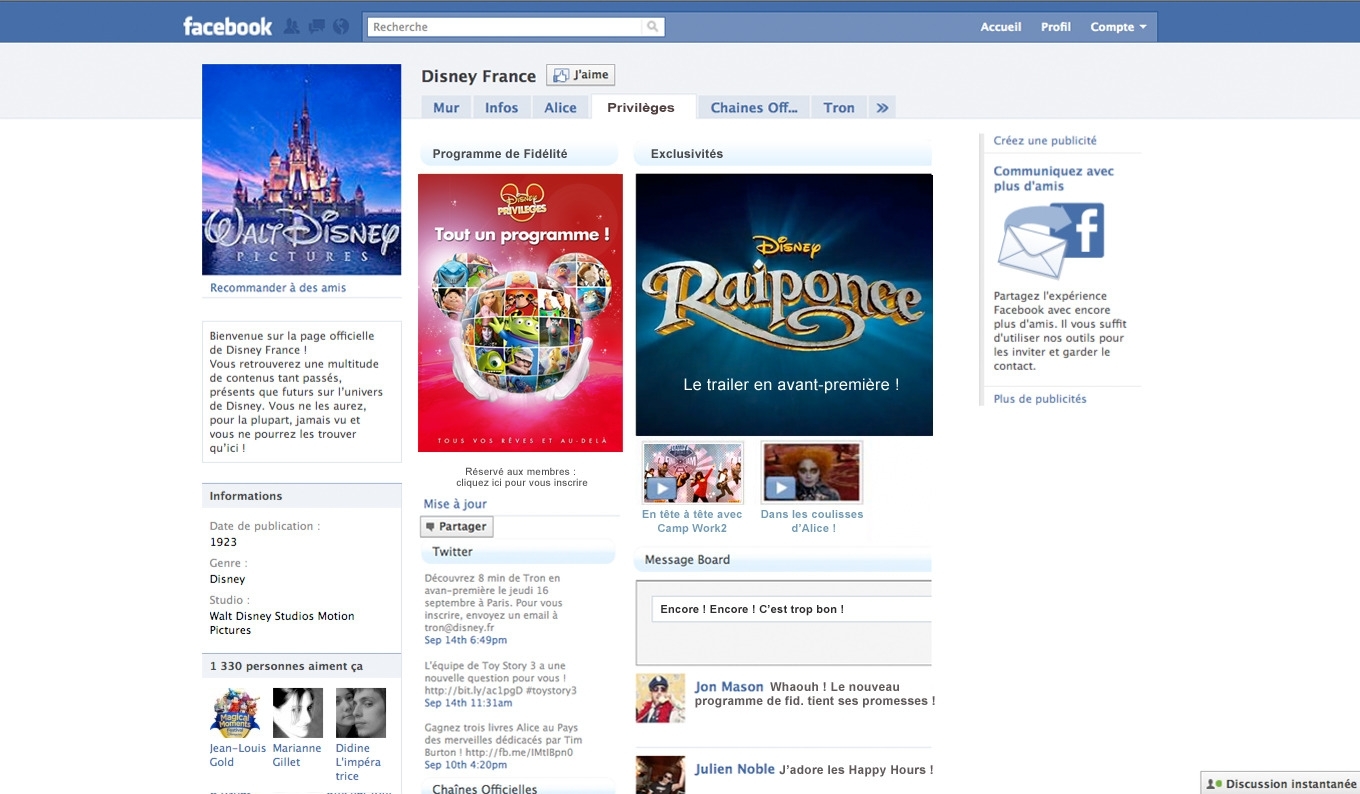Open Sep 14th 11:31am tweet timestamp
Image resolution: width=1360 pixels, height=794 pixels.
coord(468,703)
